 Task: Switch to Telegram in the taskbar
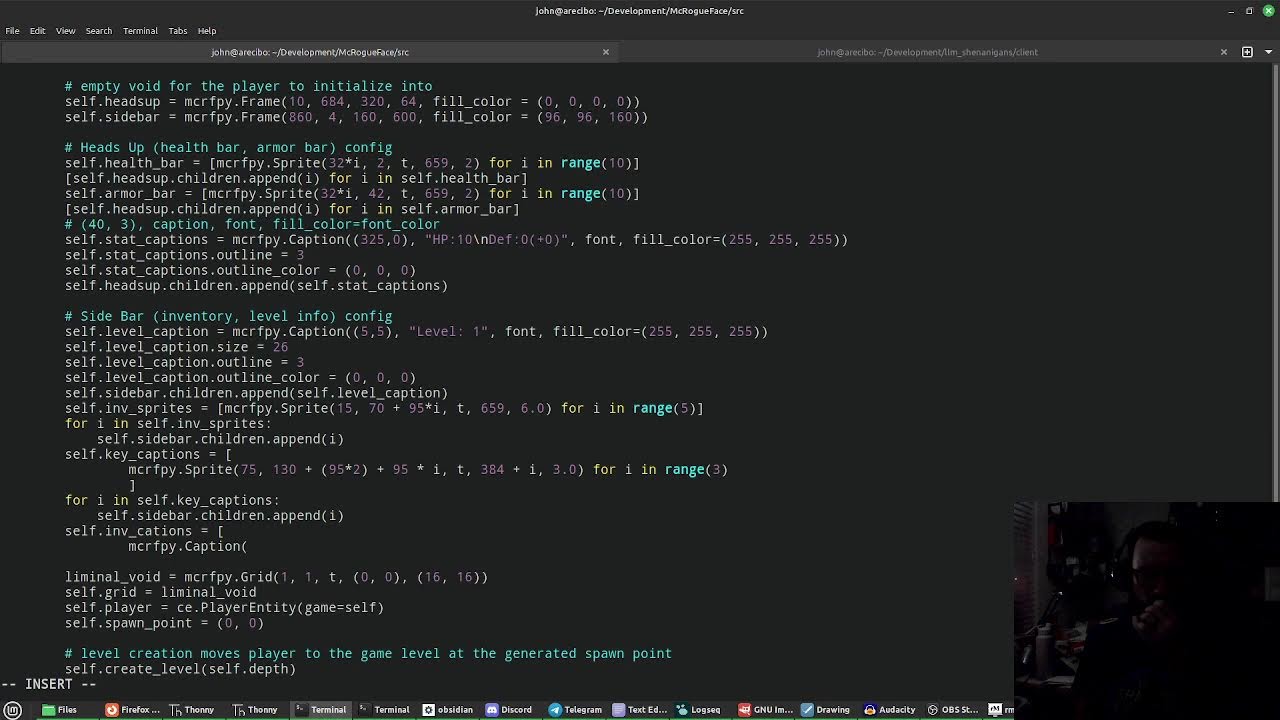point(575,710)
